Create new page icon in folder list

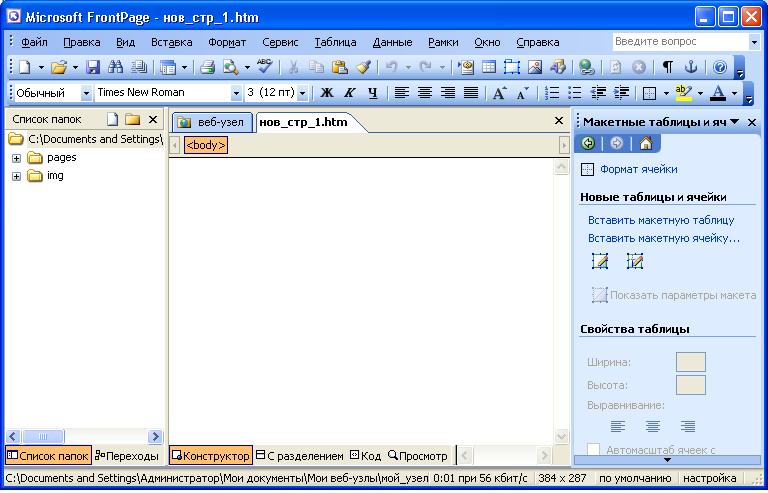[113, 119]
